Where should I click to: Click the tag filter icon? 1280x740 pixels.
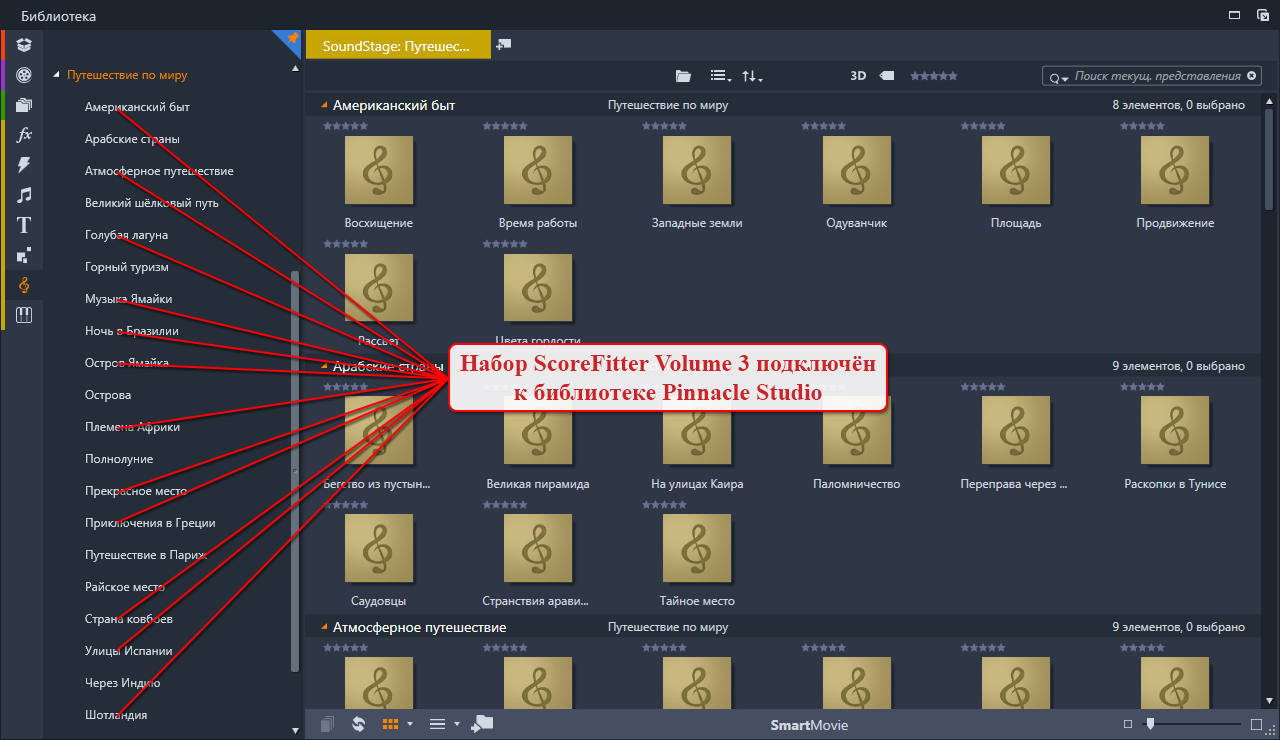[x=887, y=76]
